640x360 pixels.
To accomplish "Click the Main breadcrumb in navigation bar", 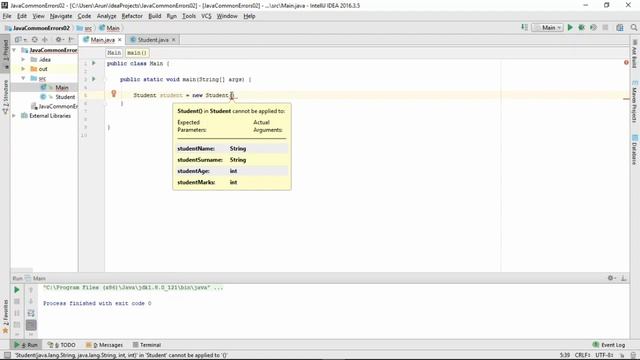I will 109,28.
